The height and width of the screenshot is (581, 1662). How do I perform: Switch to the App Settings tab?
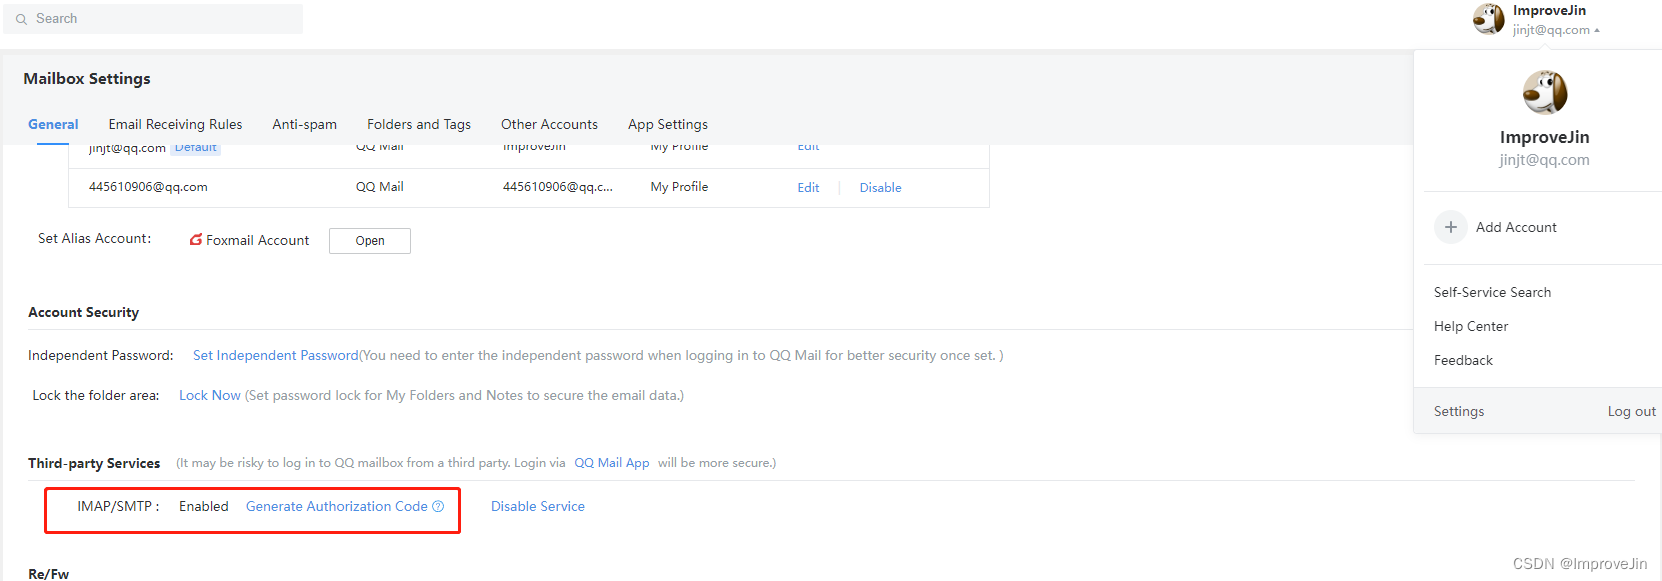(668, 124)
